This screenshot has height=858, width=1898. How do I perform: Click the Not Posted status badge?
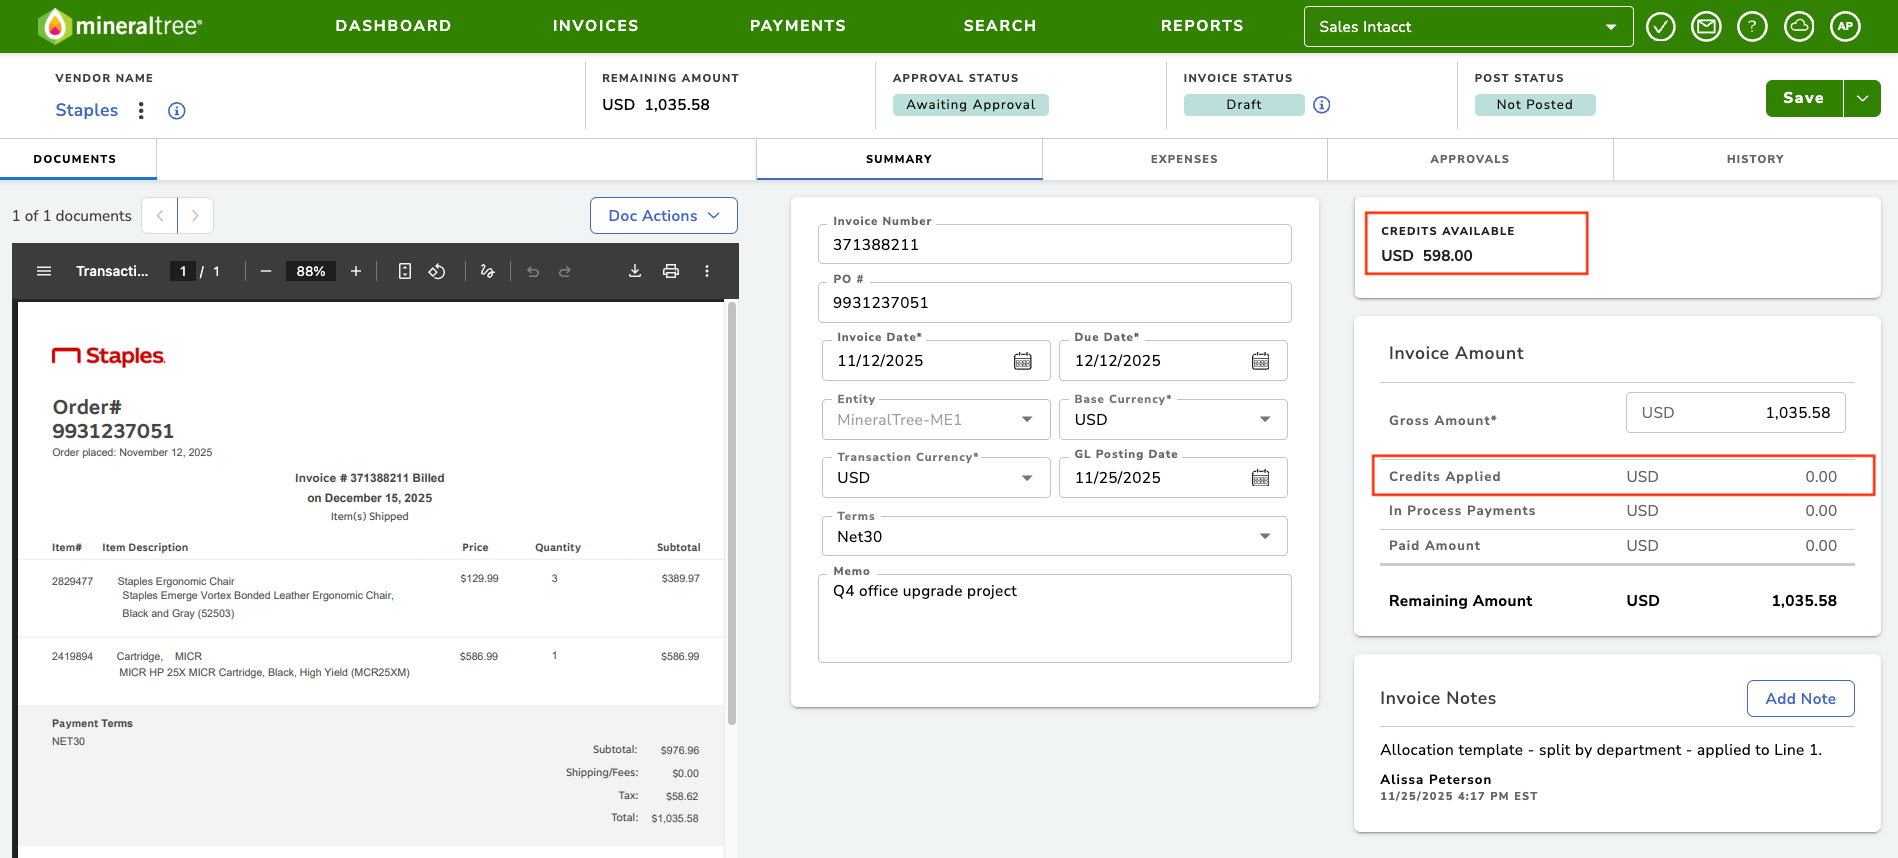(x=1535, y=105)
